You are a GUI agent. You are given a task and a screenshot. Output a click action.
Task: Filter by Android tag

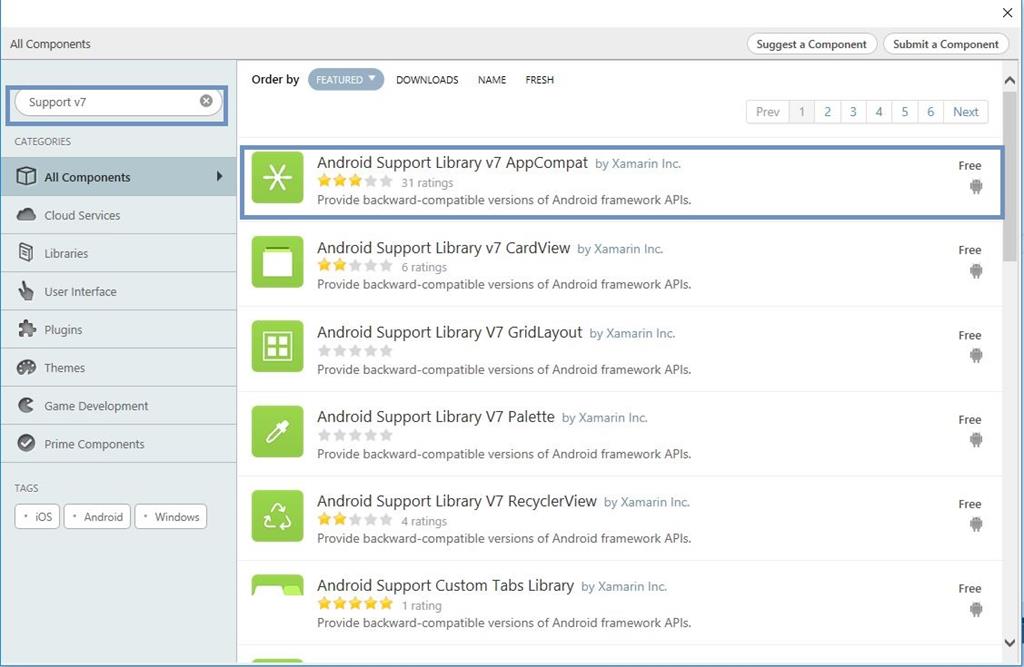point(97,516)
